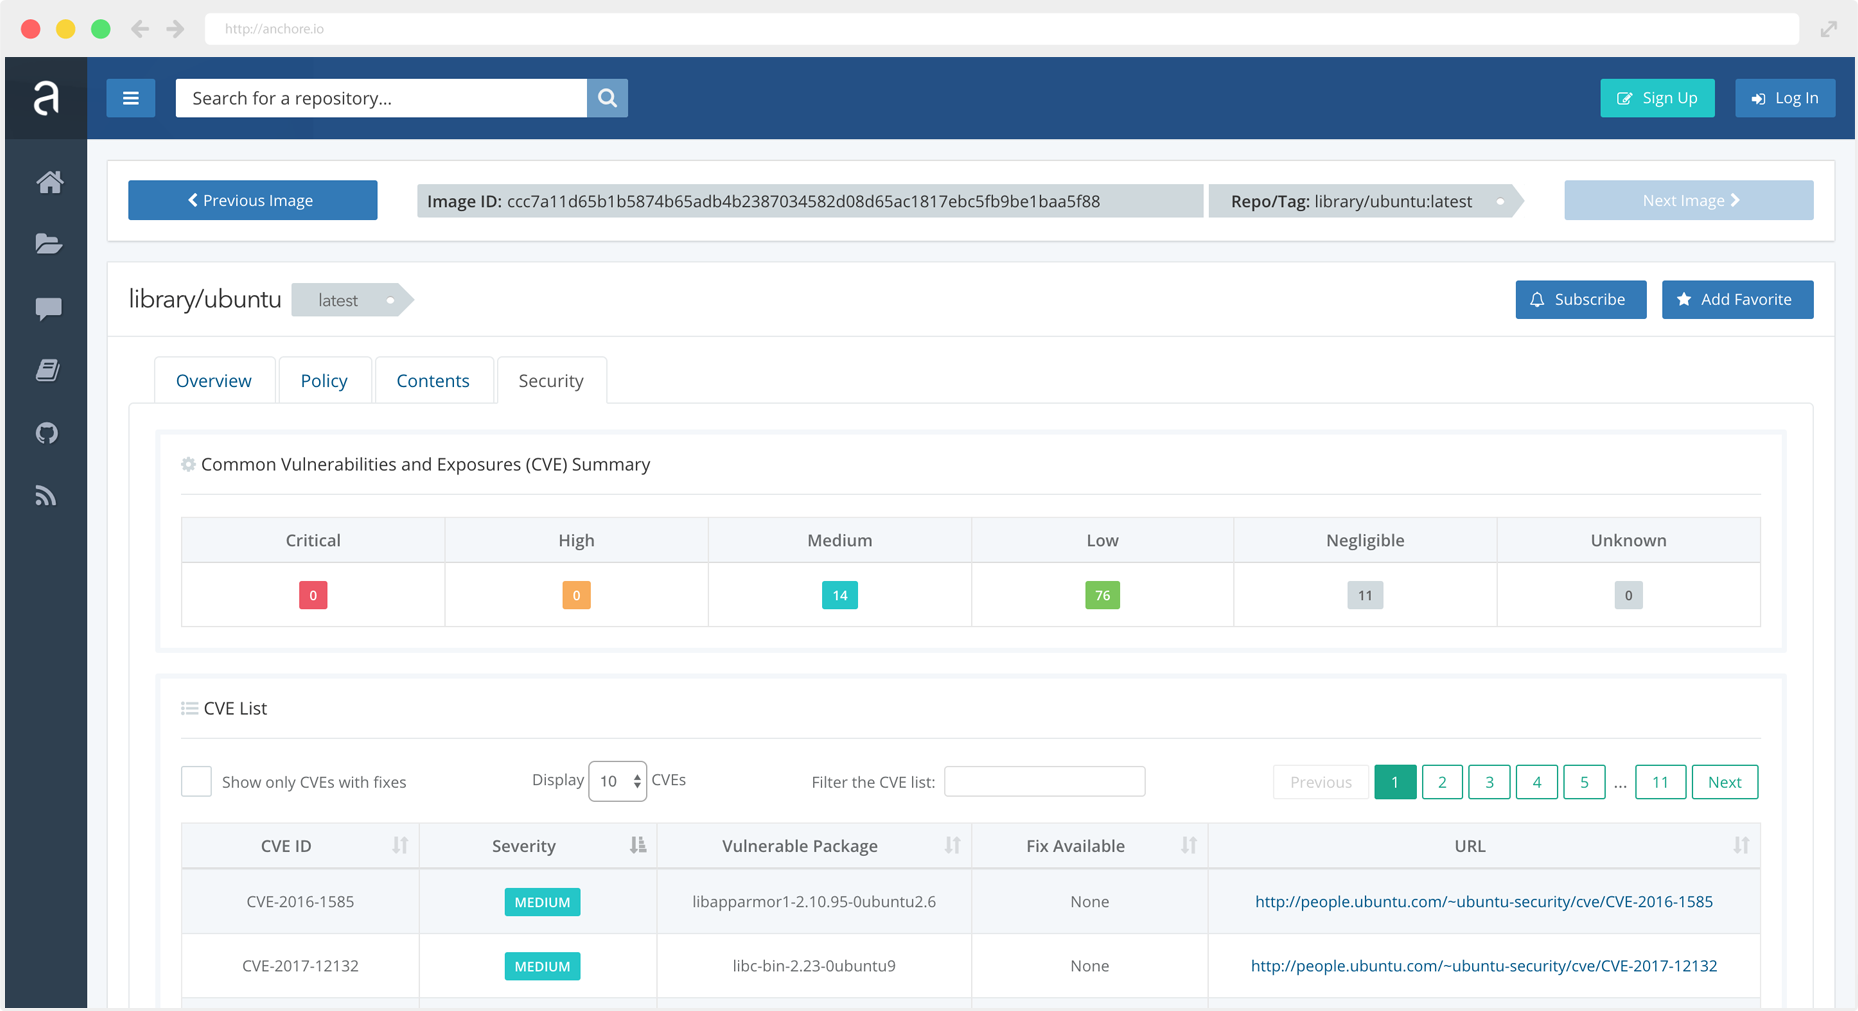Click libapparmor1-2.10.95-0ubuntu2.6 package cell
This screenshot has height=1011, width=1858.
coord(814,901)
